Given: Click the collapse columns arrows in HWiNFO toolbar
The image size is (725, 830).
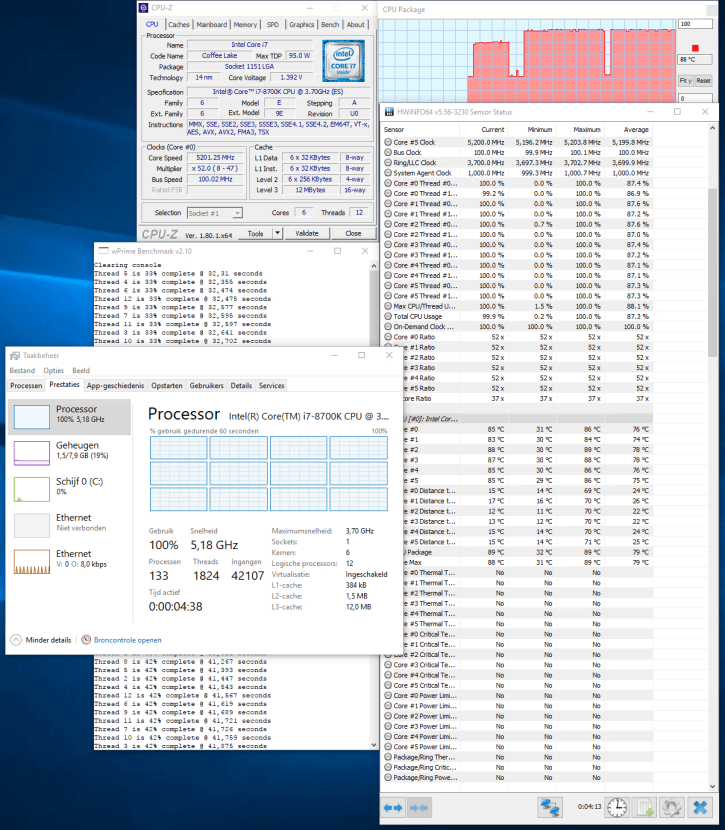Looking at the screenshot, I should (418, 808).
